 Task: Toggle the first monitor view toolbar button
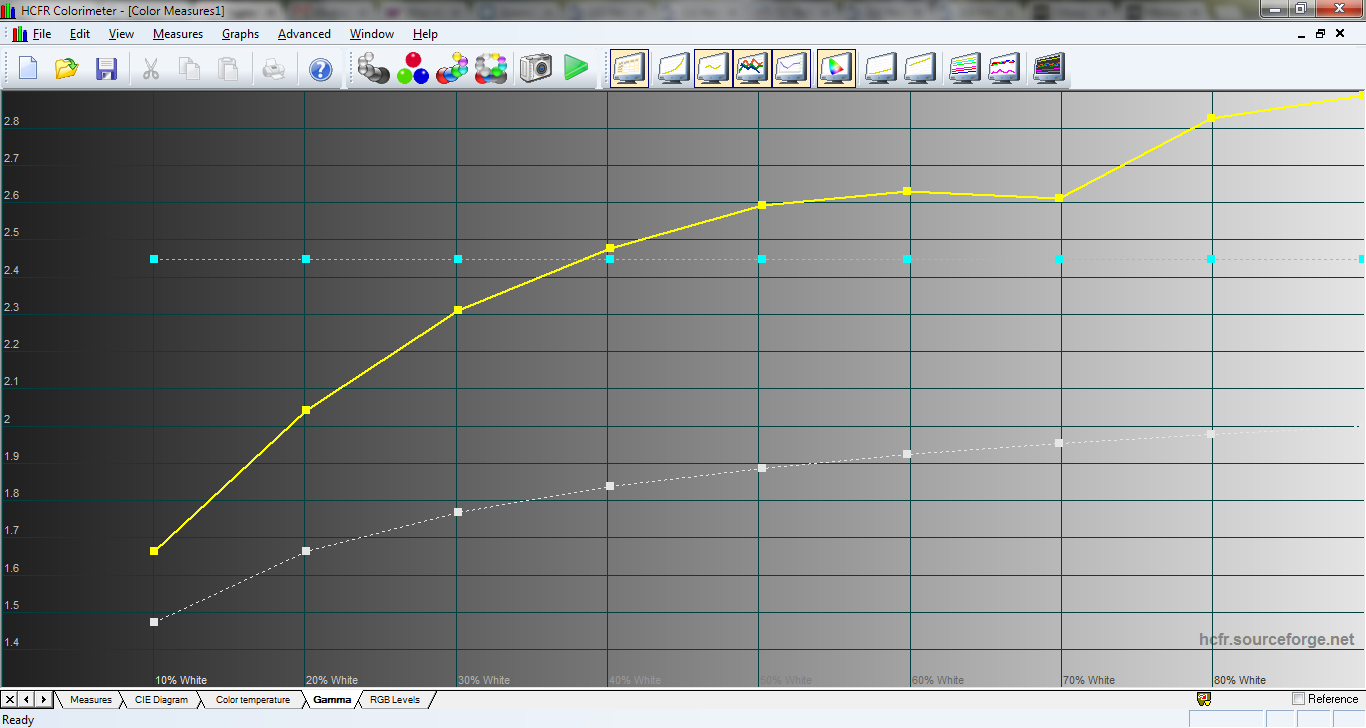click(630, 69)
